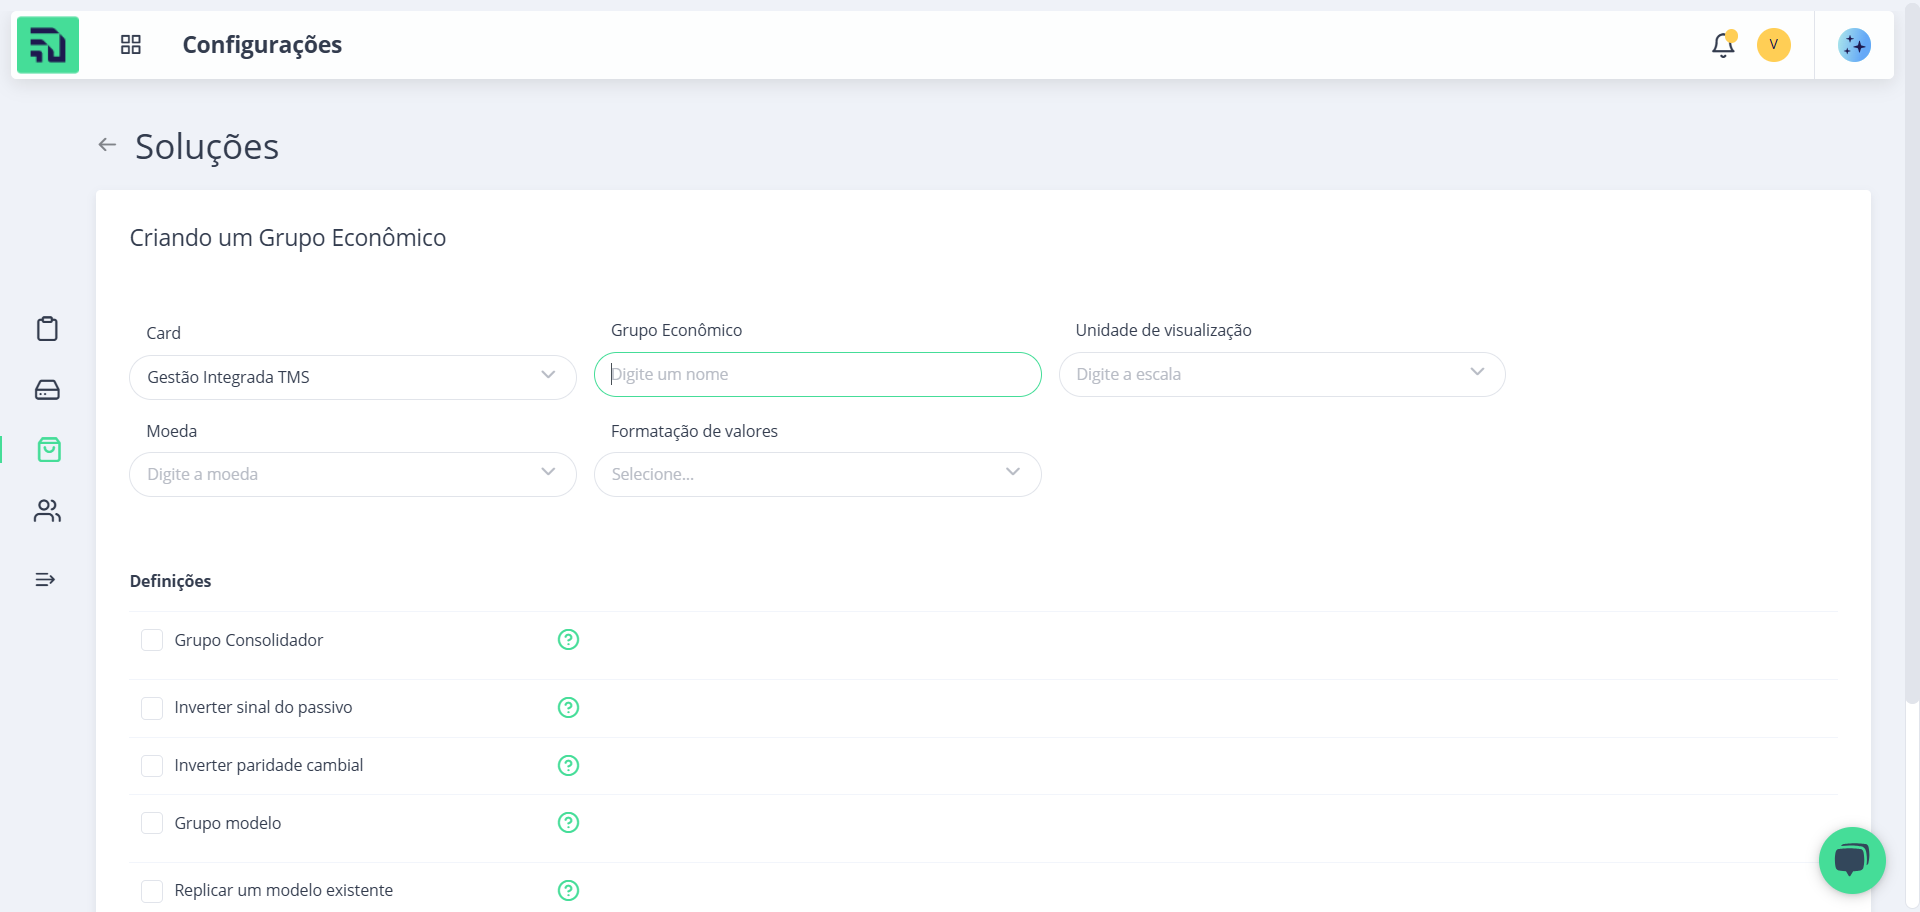Click the Moeda field label
Viewport: 1920px width, 912px height.
click(172, 431)
